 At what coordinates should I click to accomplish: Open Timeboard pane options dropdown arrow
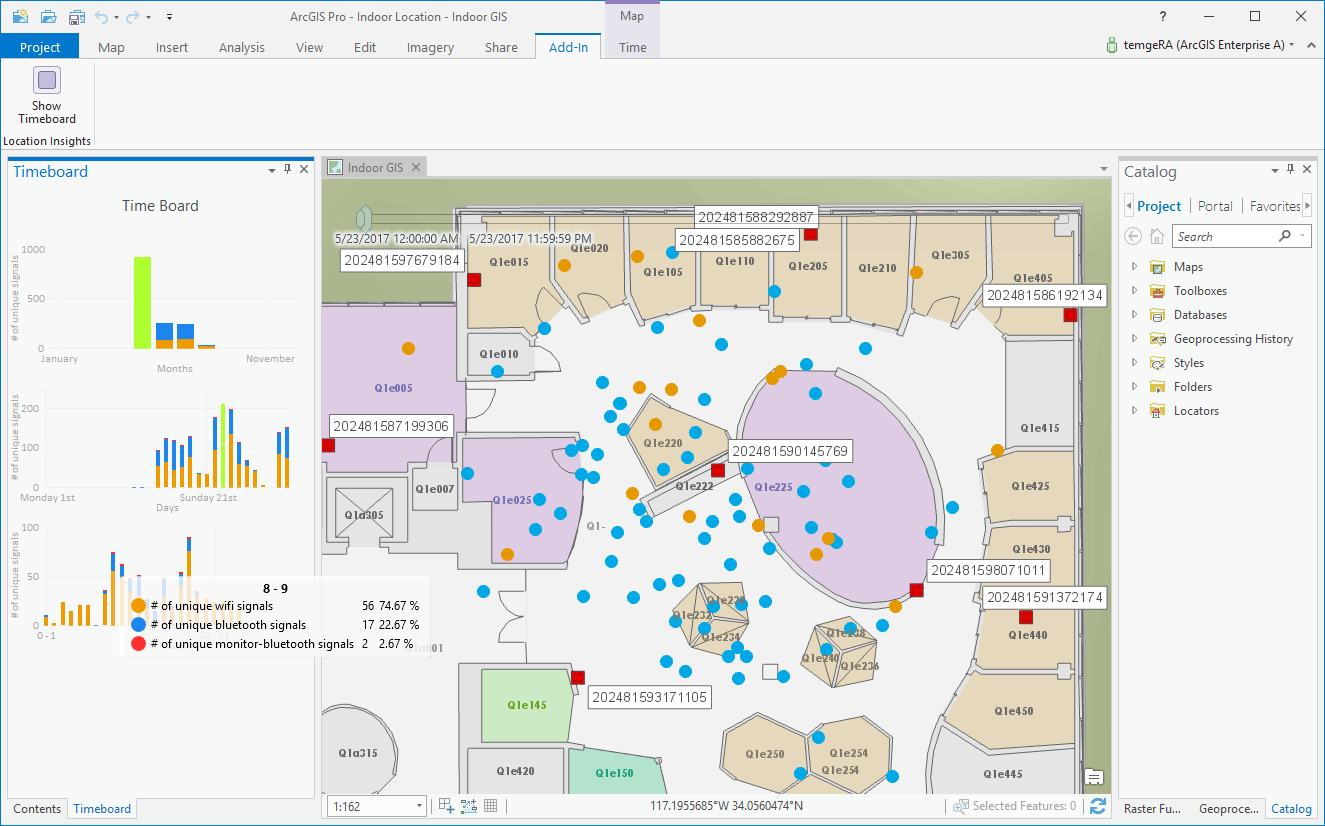click(272, 171)
